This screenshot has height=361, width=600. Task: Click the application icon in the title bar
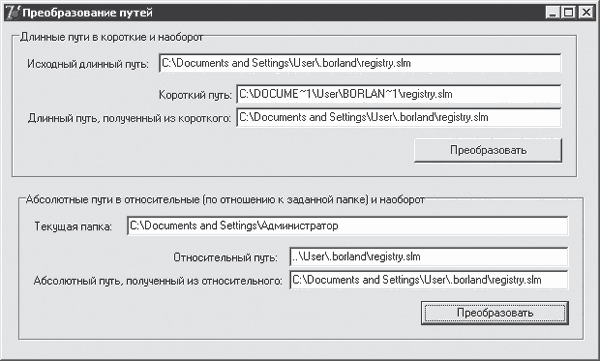click(13, 13)
